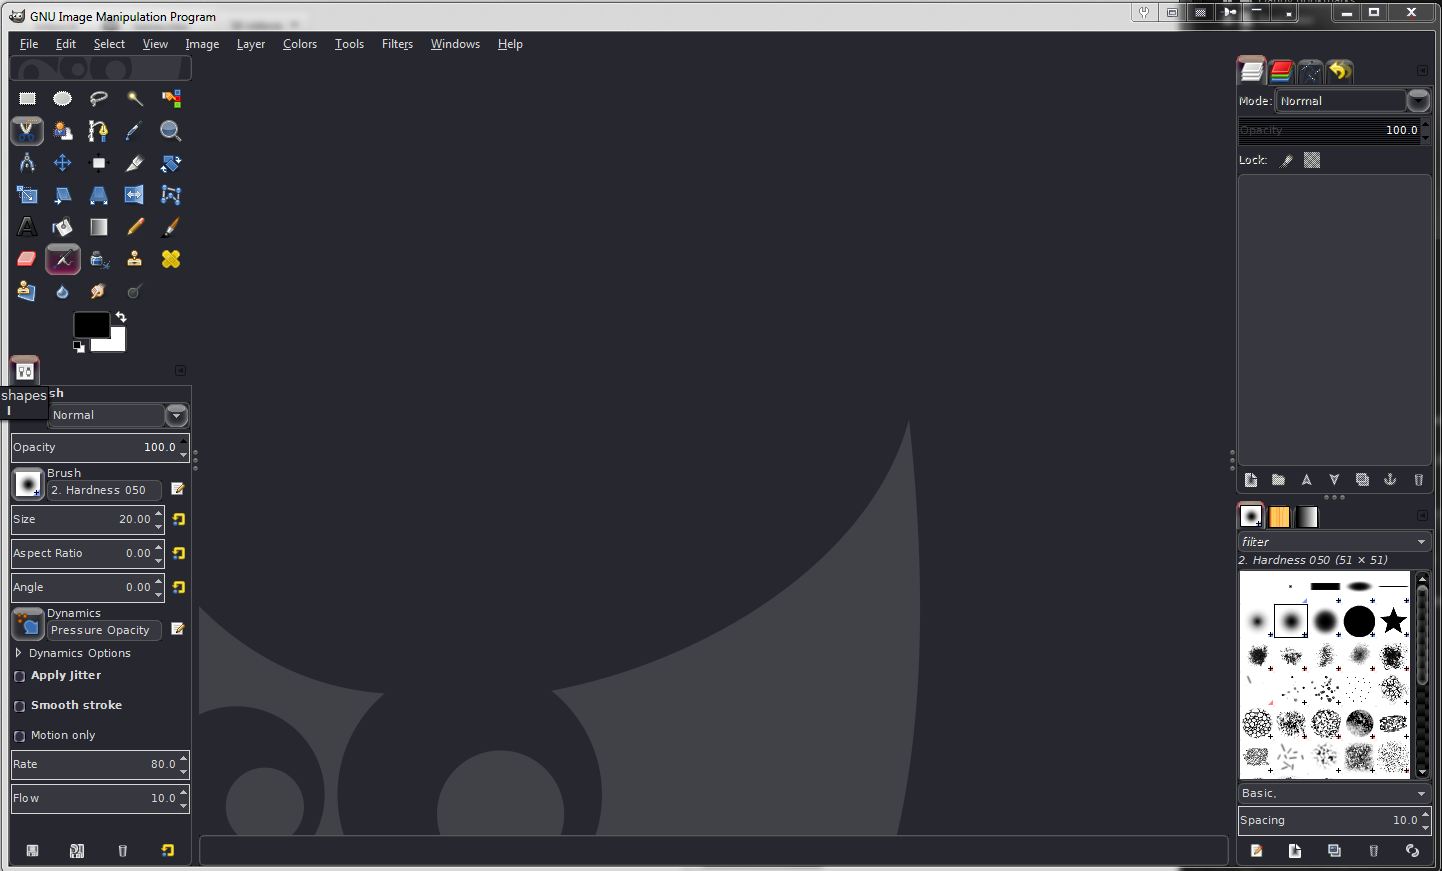1442x871 pixels.
Task: Reset tool options to default values
Action: (168, 851)
